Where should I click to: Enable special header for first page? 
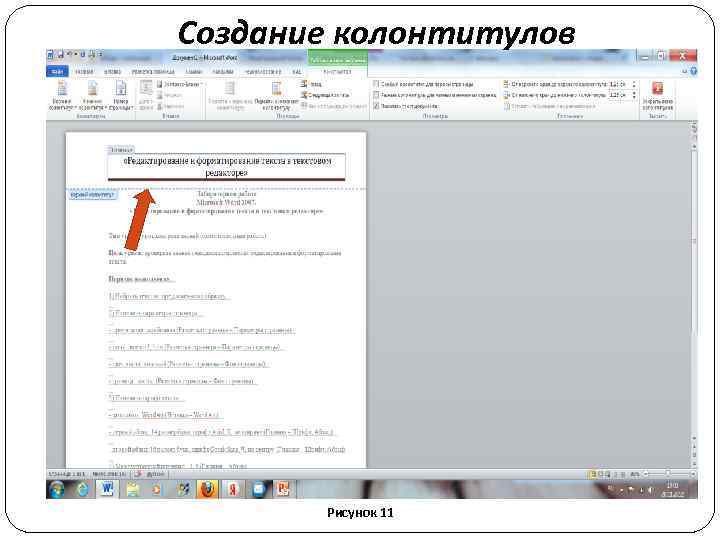point(423,84)
